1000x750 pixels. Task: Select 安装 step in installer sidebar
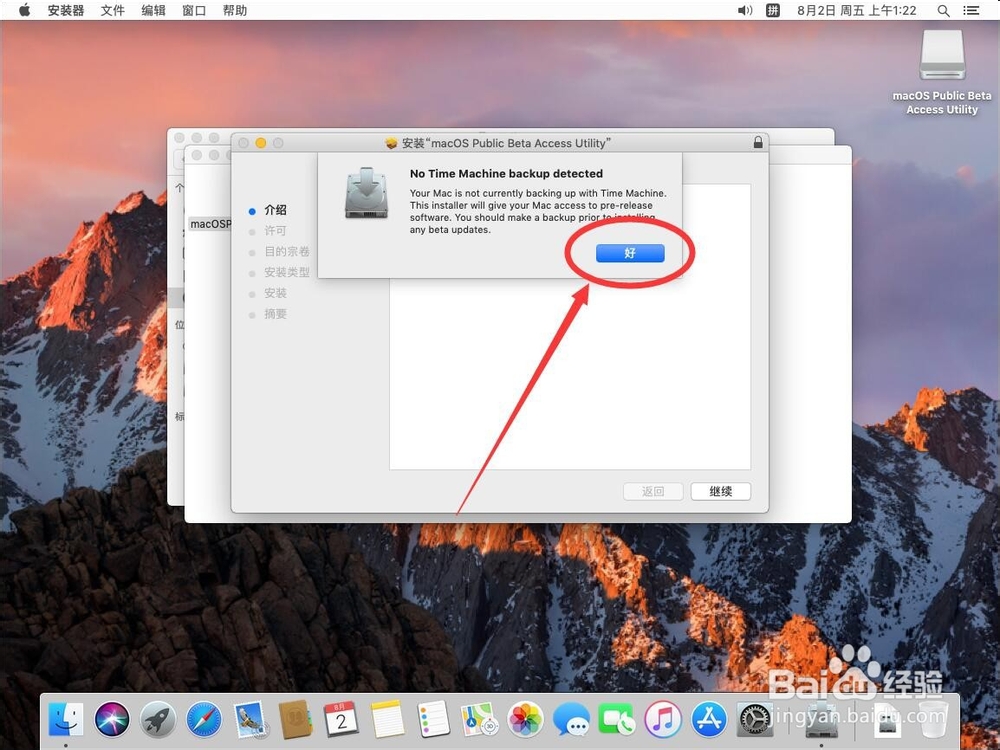click(x=276, y=293)
